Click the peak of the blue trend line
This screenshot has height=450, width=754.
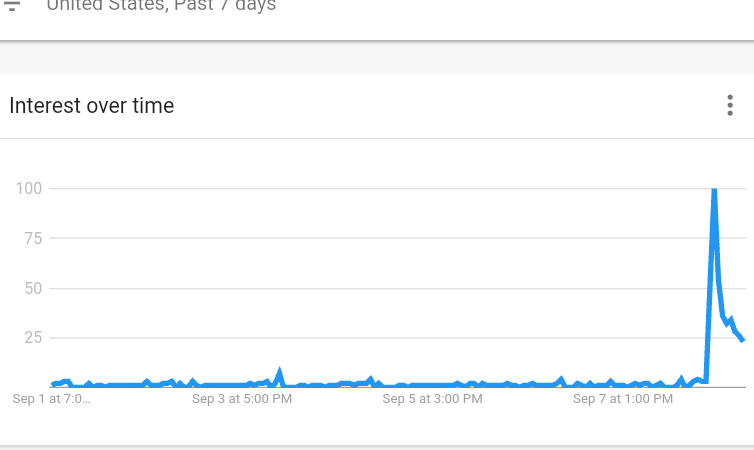pos(714,189)
